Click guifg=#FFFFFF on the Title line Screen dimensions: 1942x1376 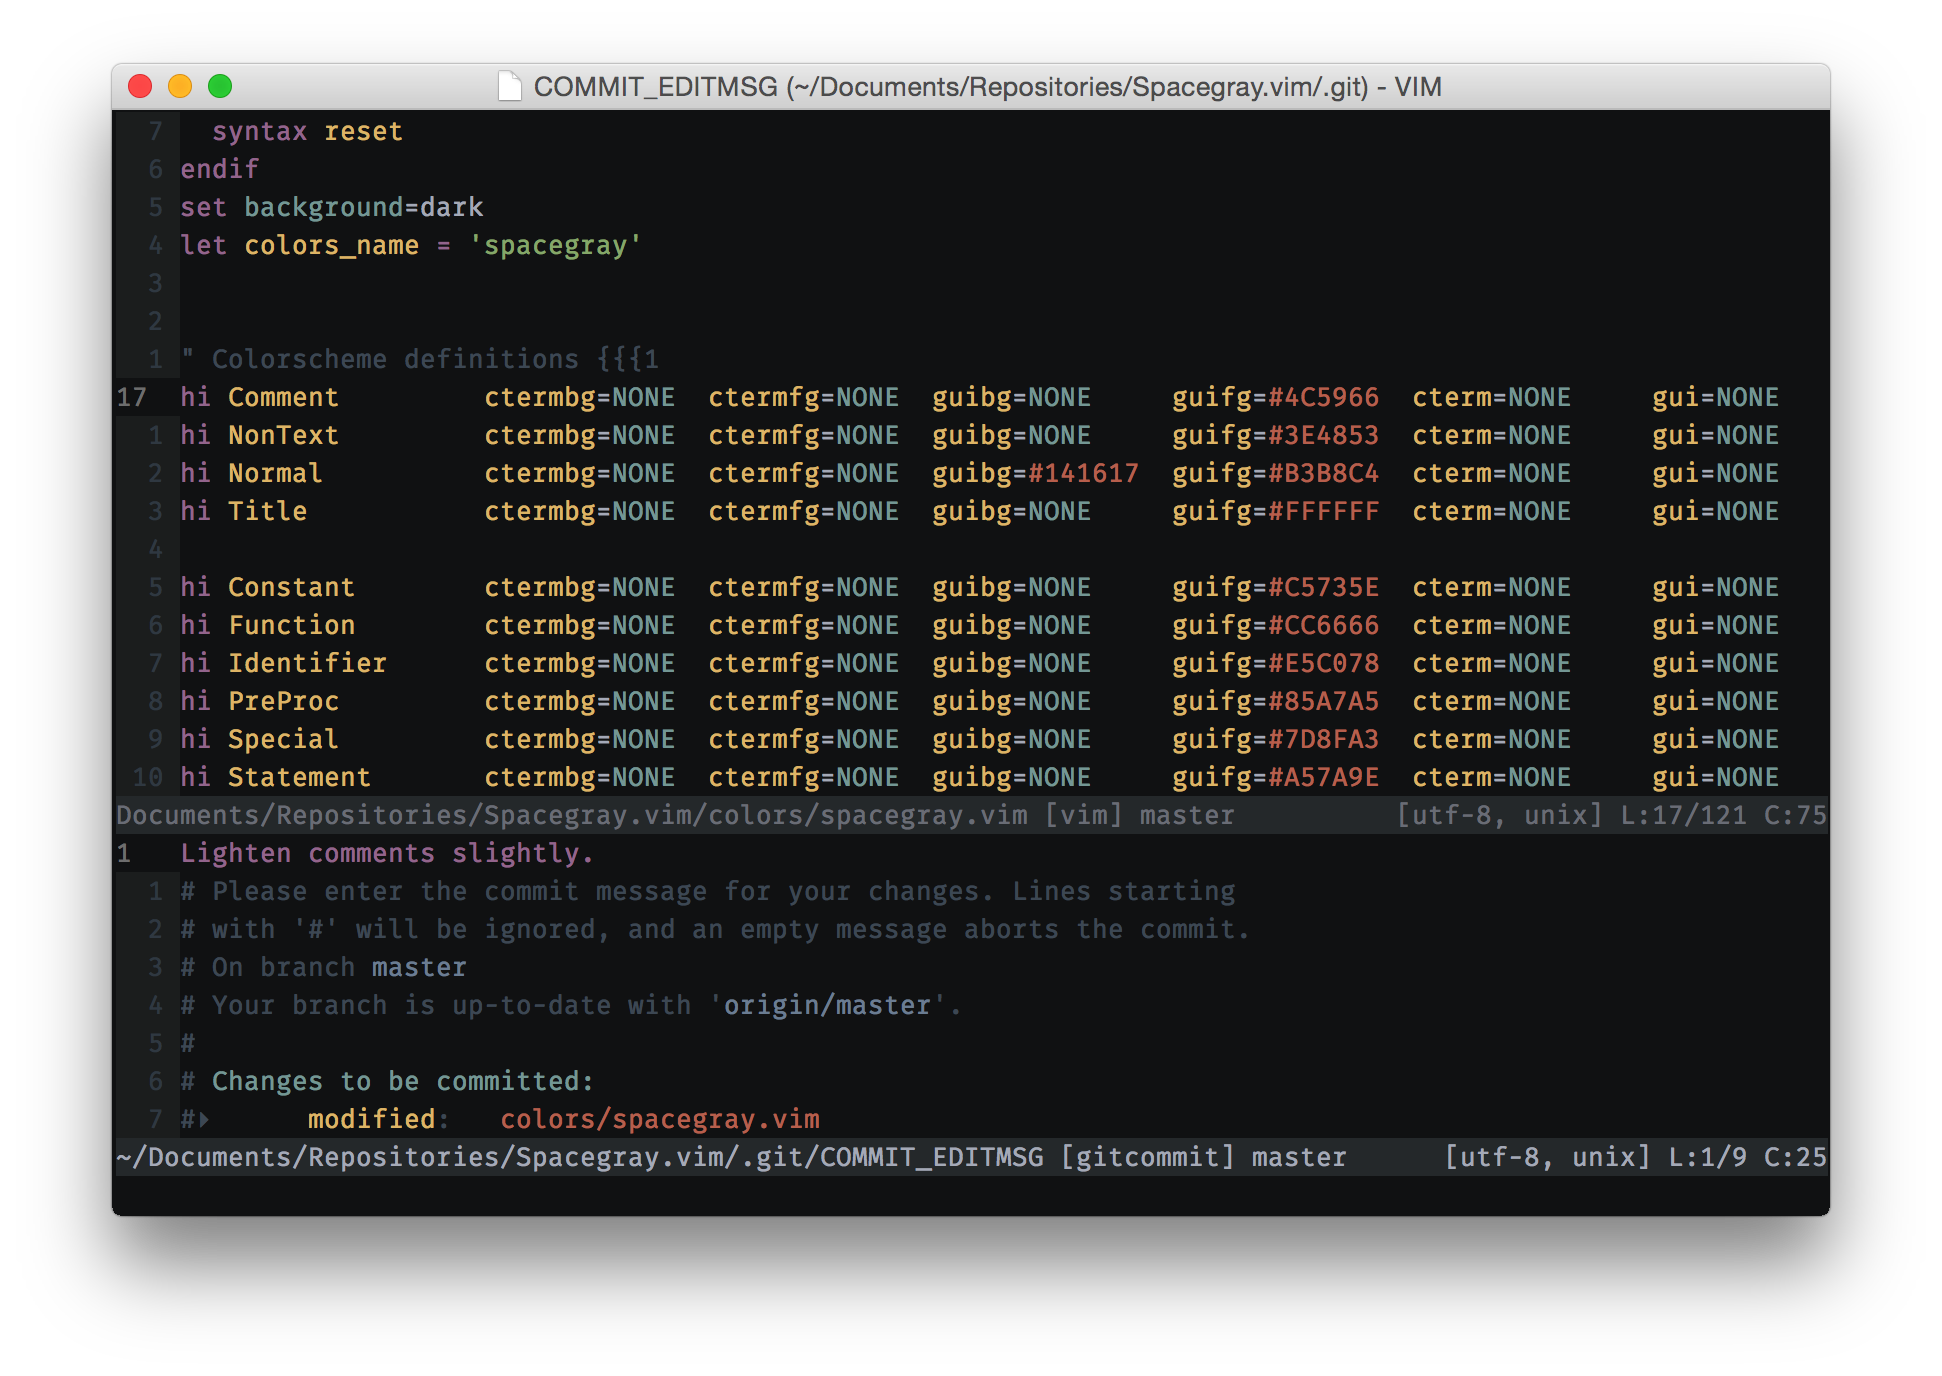[x=1275, y=511]
